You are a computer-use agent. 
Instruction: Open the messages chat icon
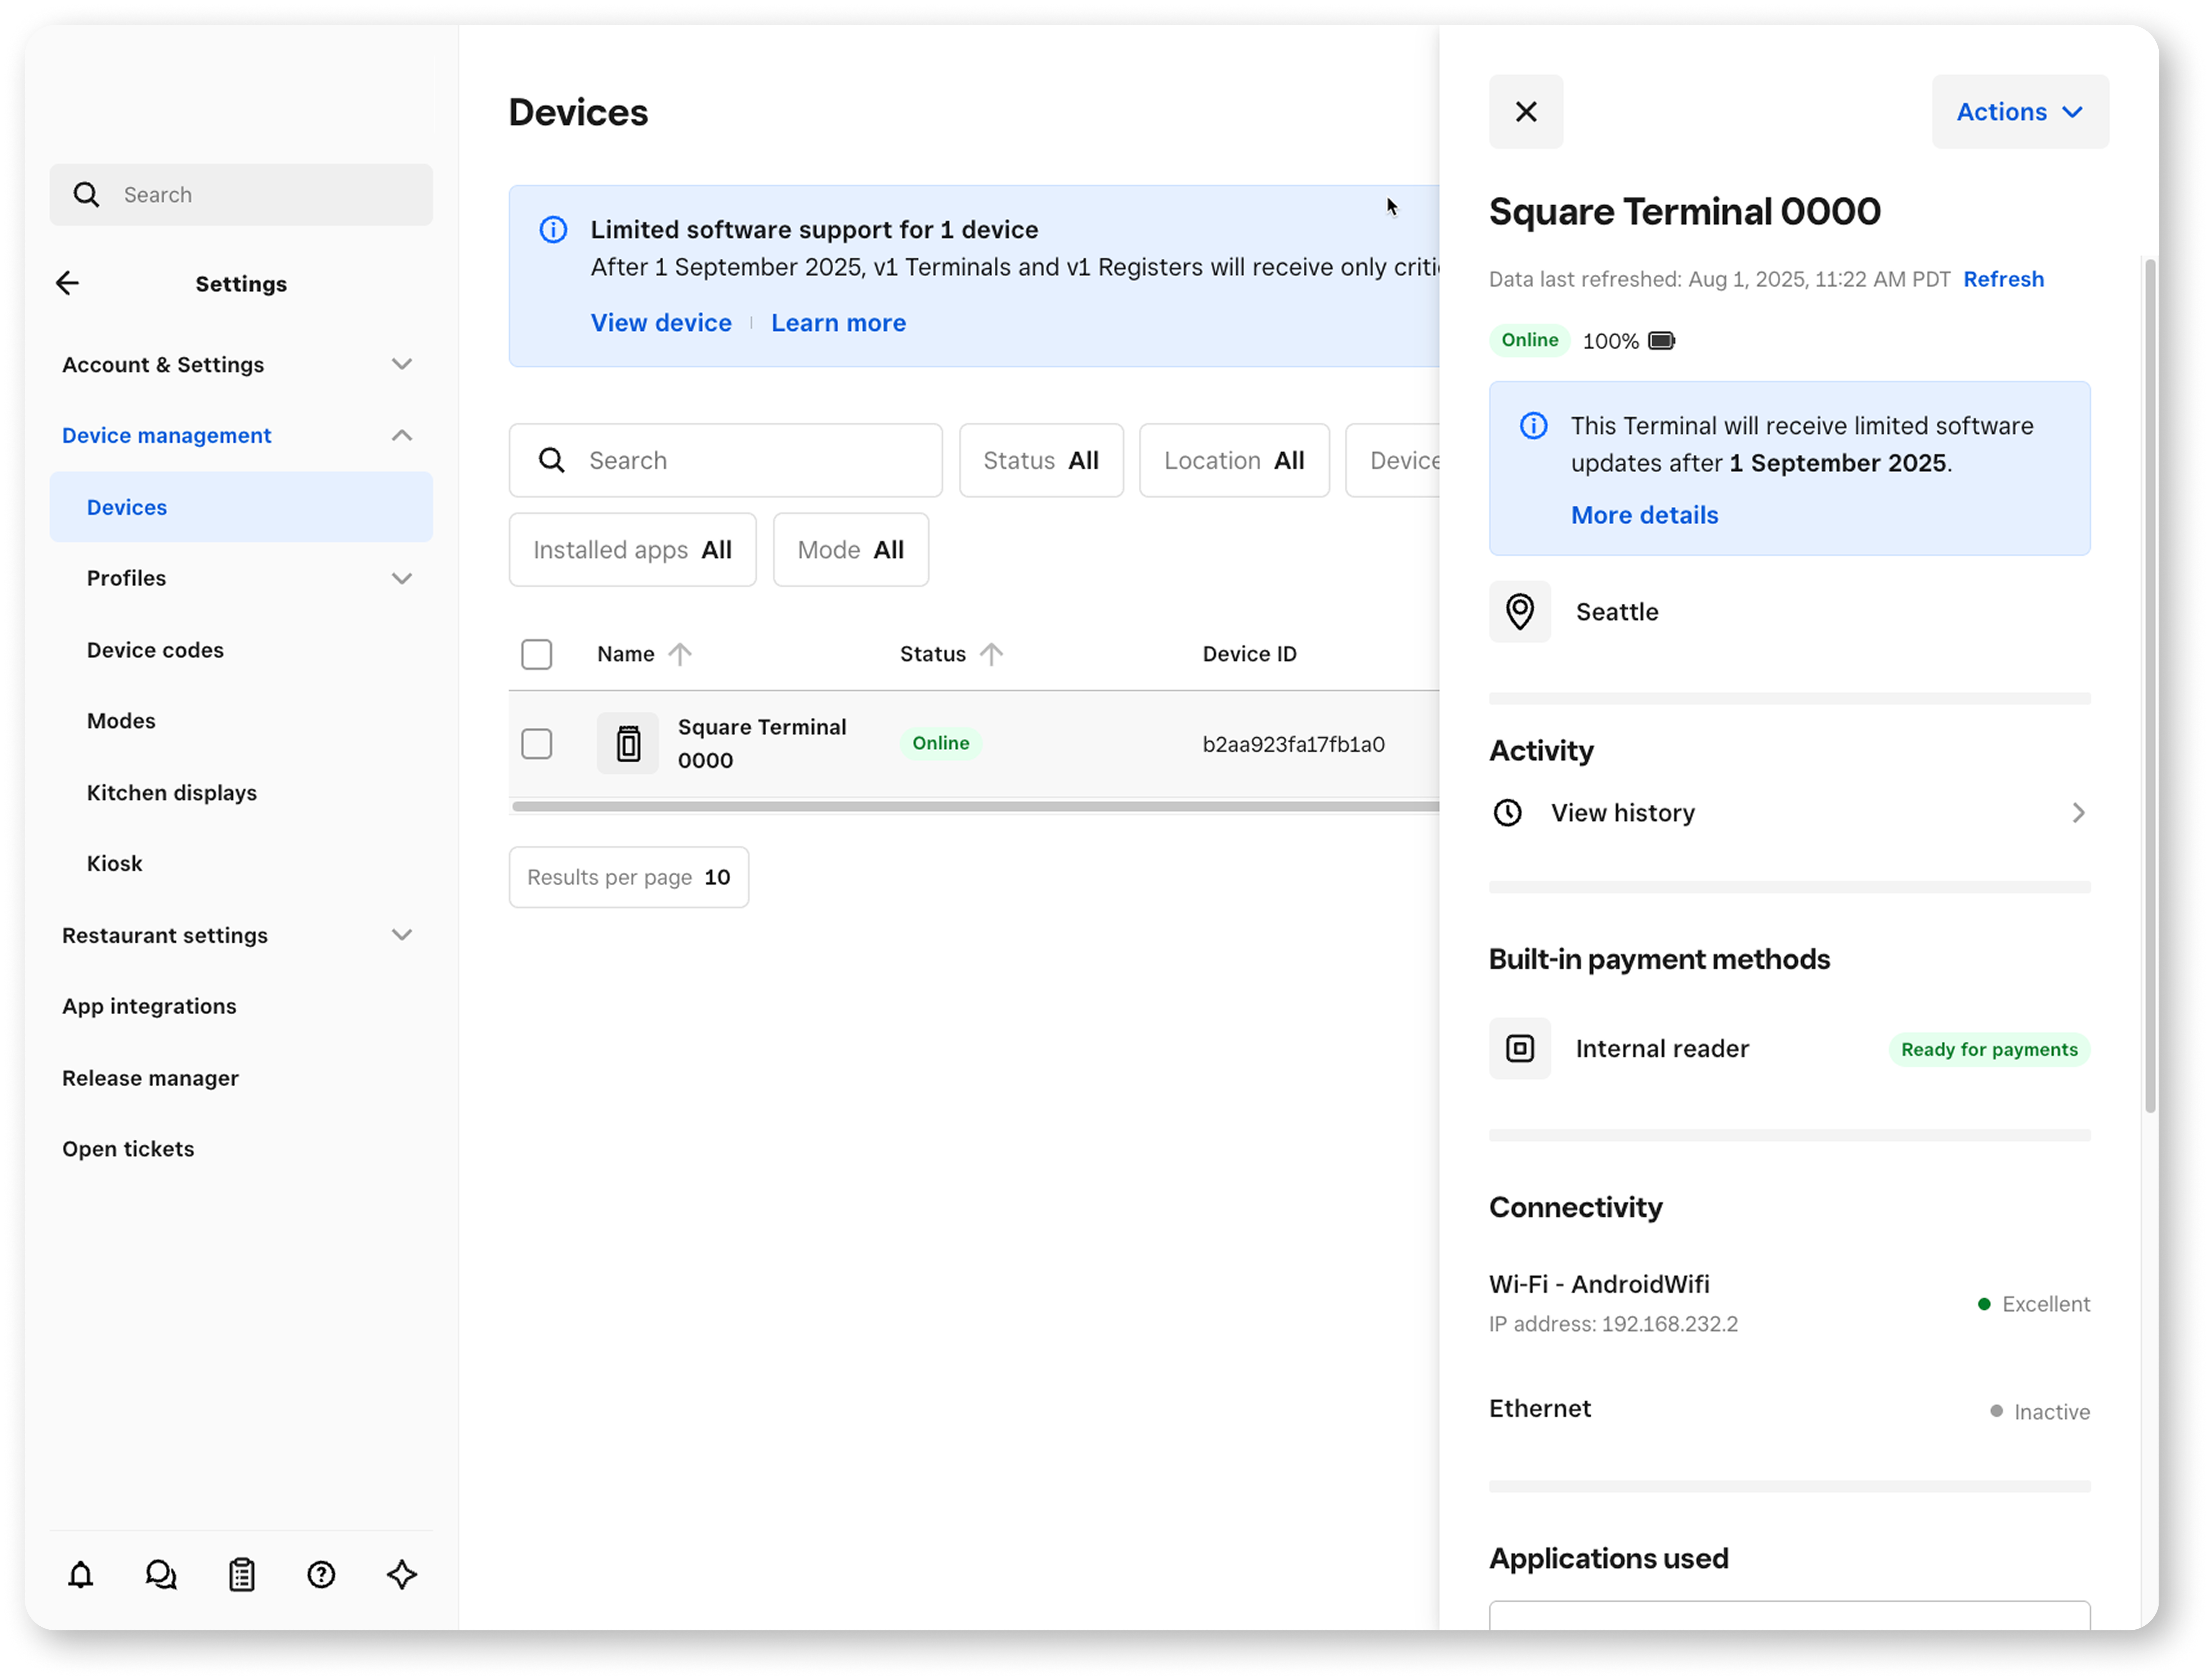(161, 1575)
